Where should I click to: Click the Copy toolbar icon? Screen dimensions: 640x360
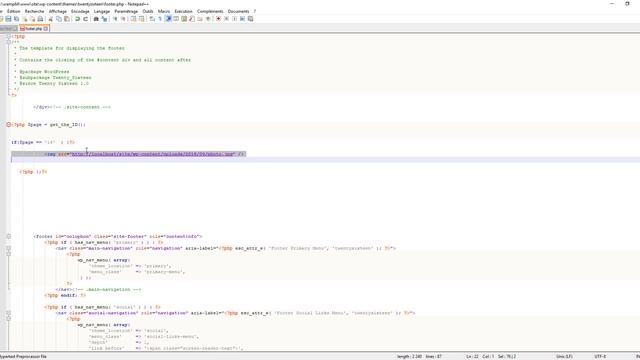(x=58, y=19)
